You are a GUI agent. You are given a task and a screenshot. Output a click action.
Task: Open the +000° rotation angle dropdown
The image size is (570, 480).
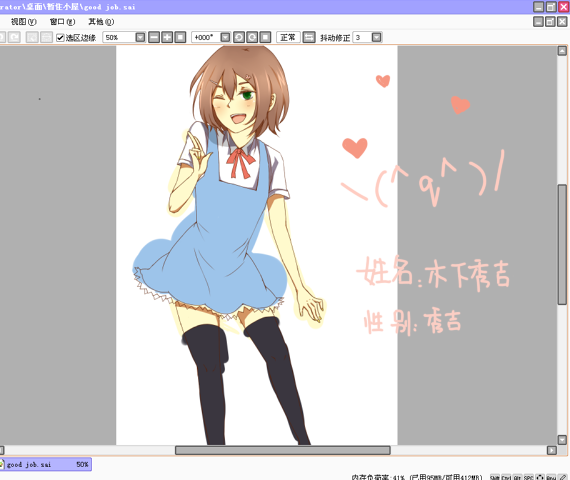pos(225,37)
